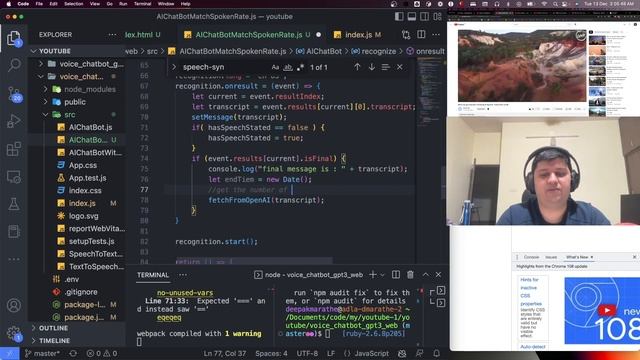Click Ln 77, Col 37 status item
This screenshot has width=640, height=360.
[x=224, y=353]
